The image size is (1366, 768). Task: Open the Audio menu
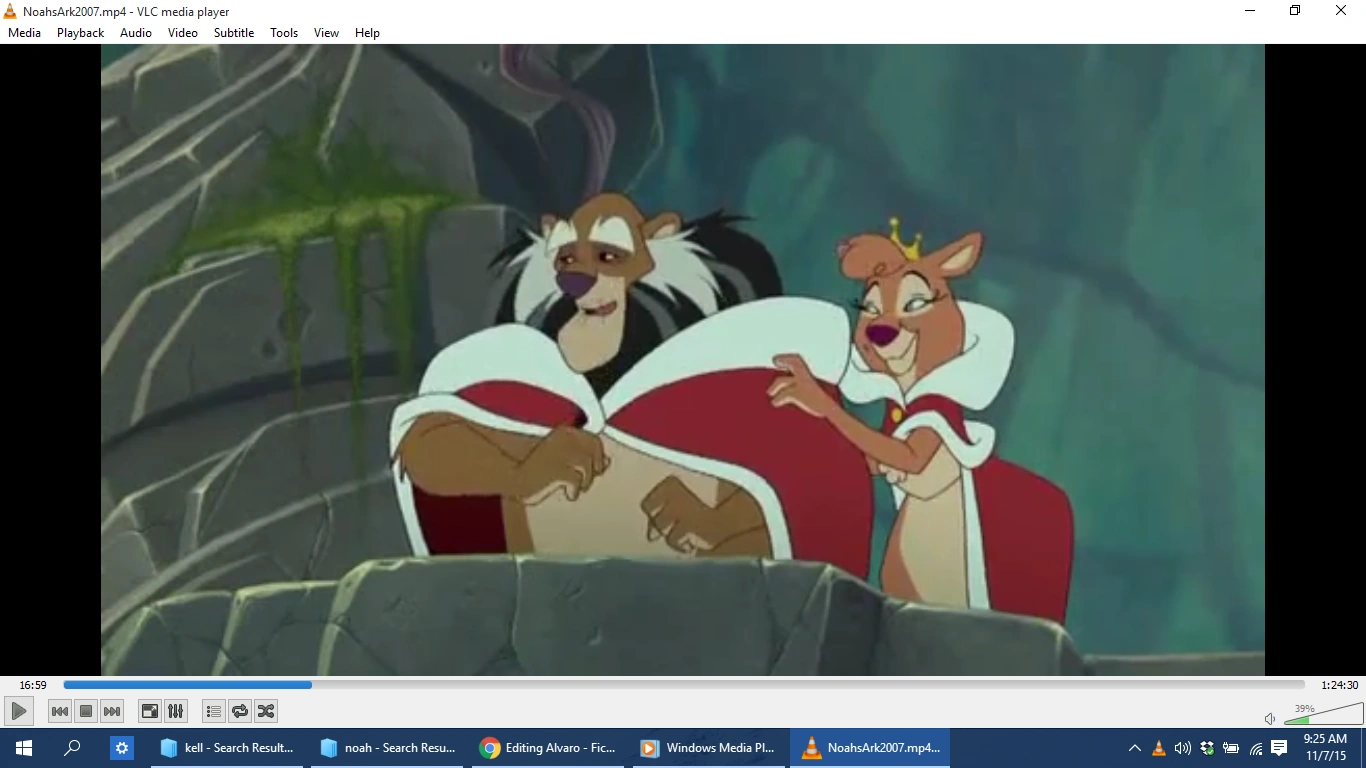coord(136,33)
